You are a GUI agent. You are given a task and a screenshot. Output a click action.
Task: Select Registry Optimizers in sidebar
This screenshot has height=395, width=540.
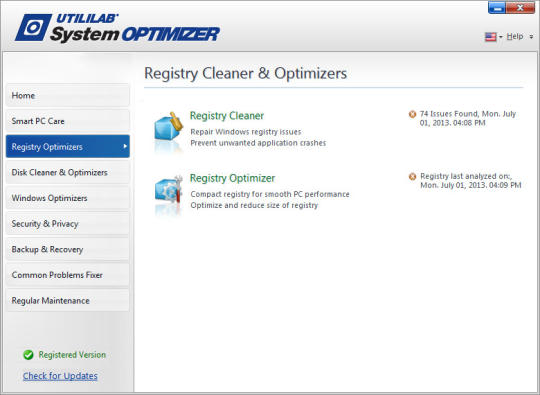point(68,146)
